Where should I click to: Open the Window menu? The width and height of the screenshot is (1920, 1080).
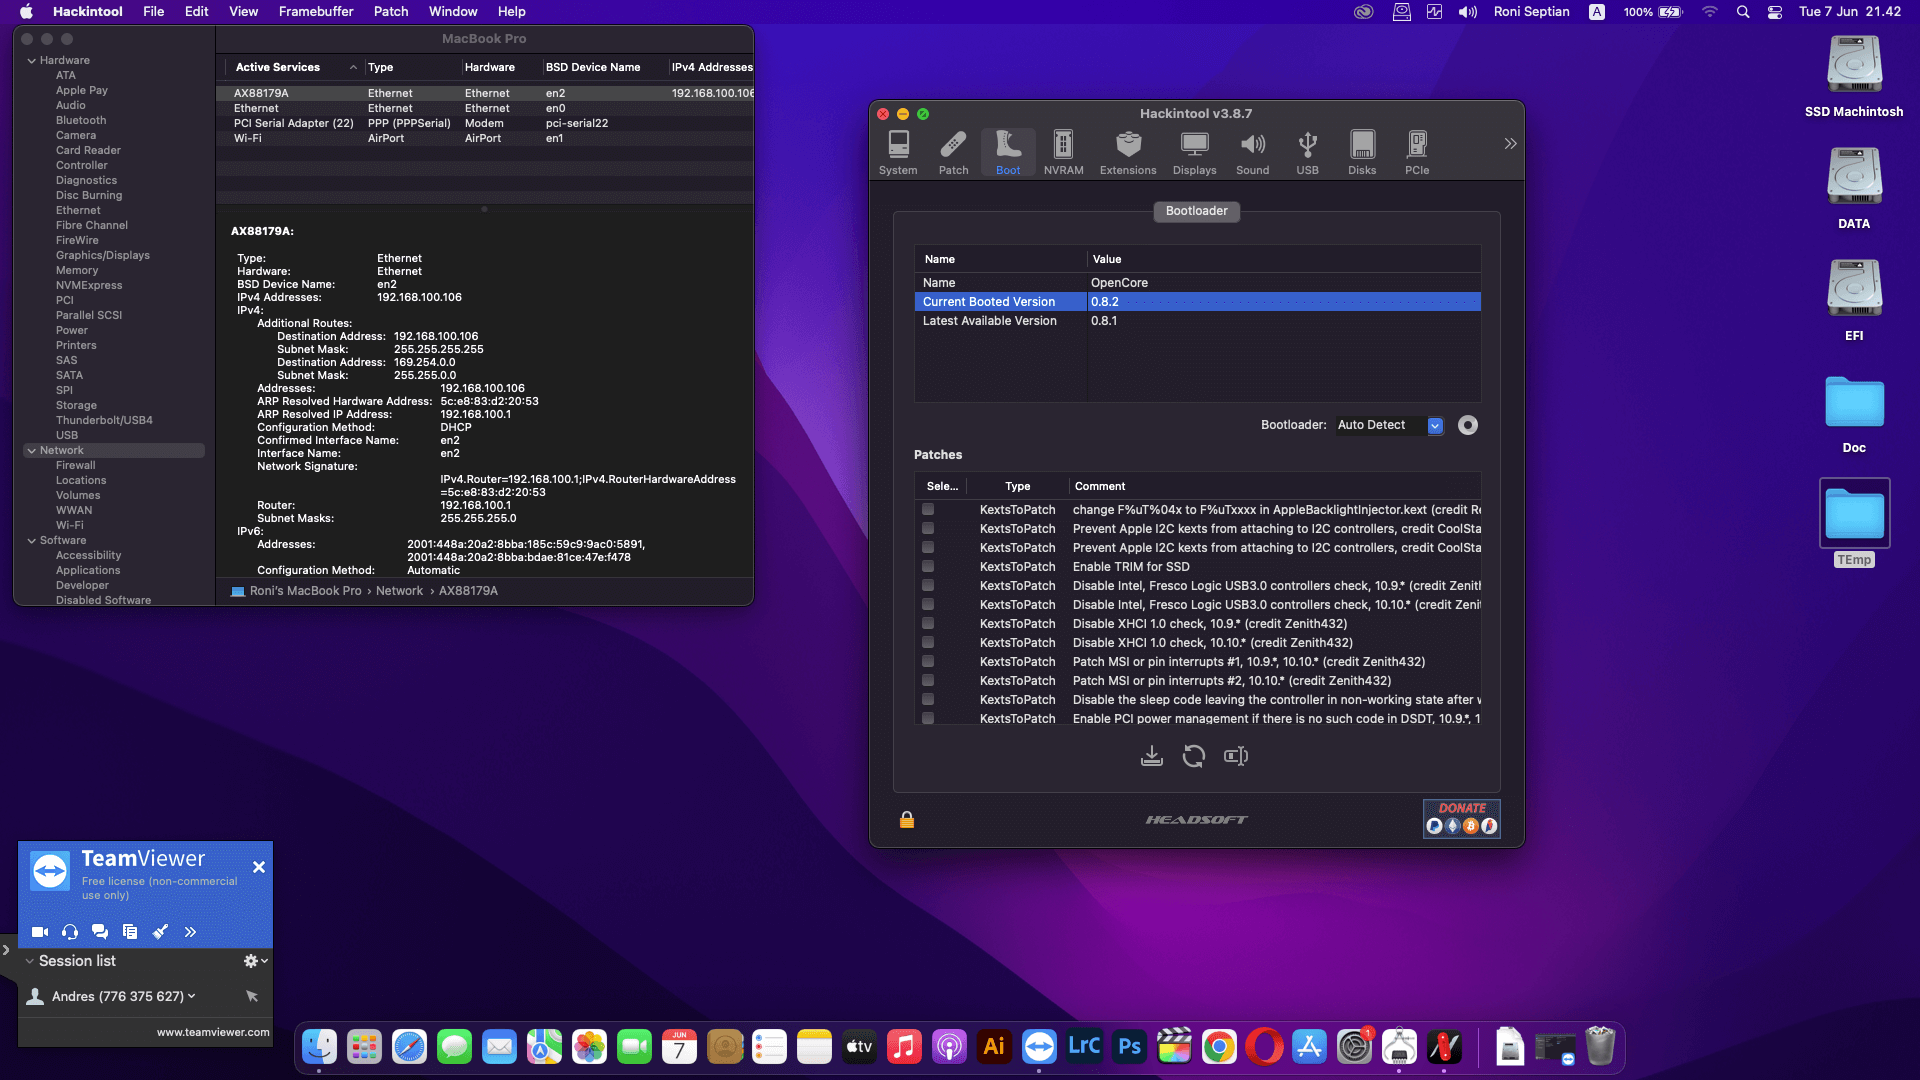click(x=453, y=12)
